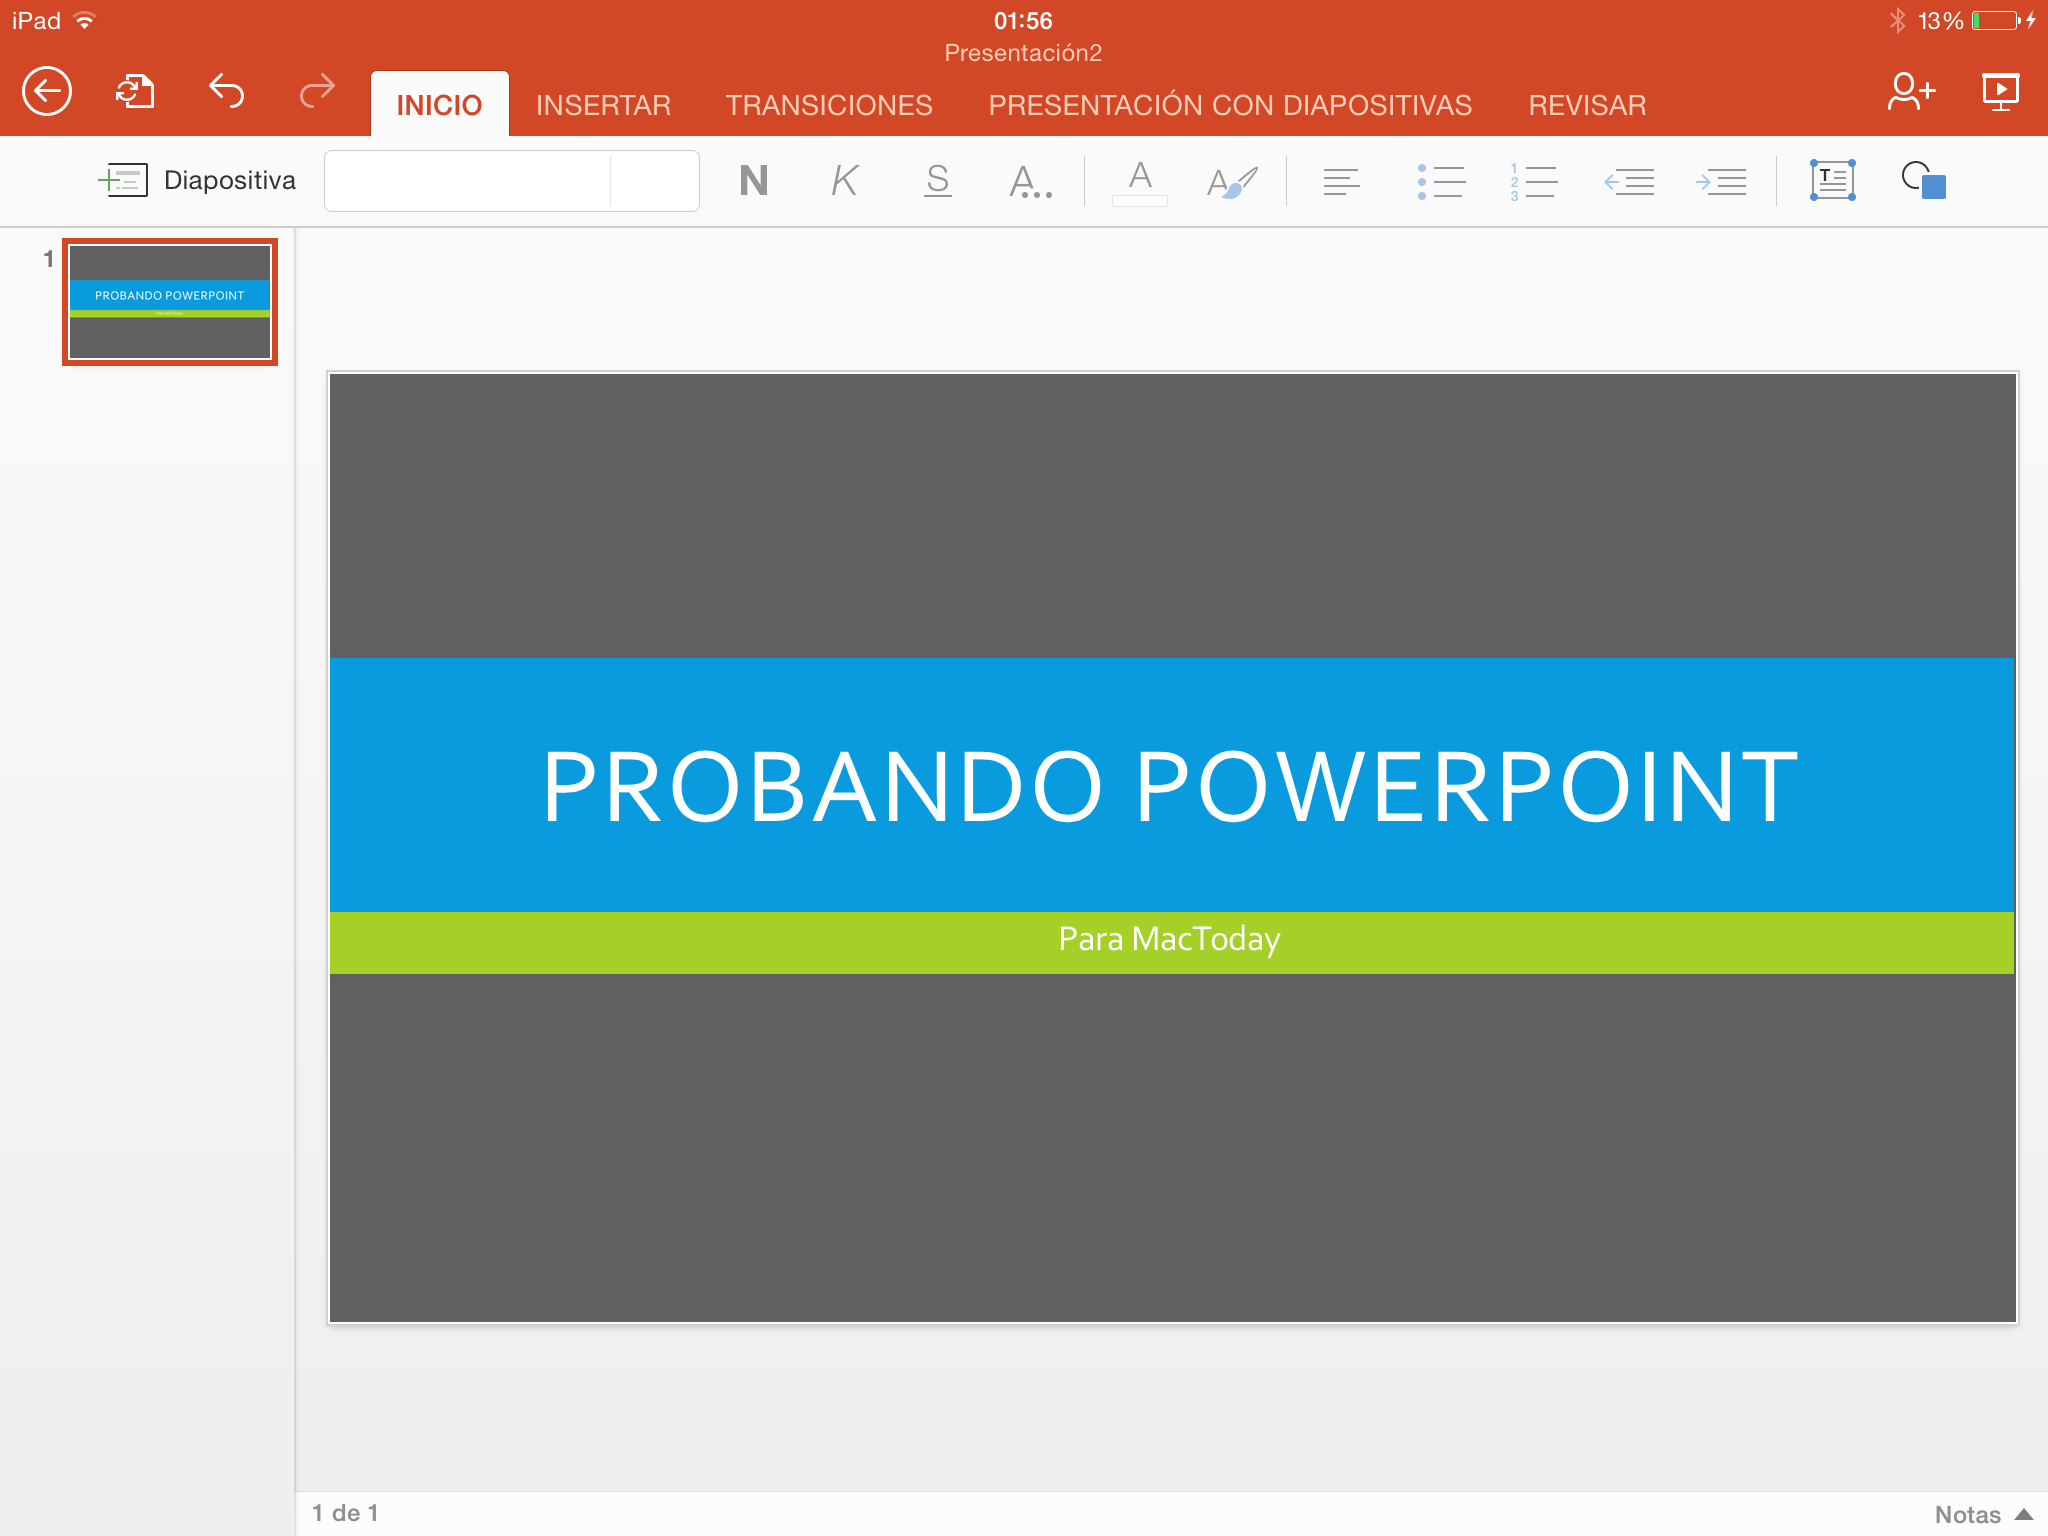
Task: Toggle italic formatting (K)
Action: pos(845,181)
